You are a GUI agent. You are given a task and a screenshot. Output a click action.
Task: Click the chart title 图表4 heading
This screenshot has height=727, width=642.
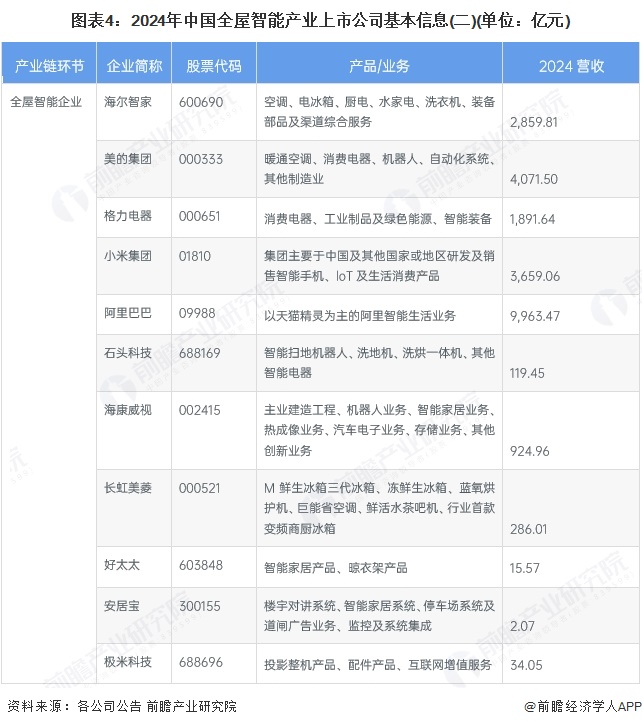pos(320,20)
